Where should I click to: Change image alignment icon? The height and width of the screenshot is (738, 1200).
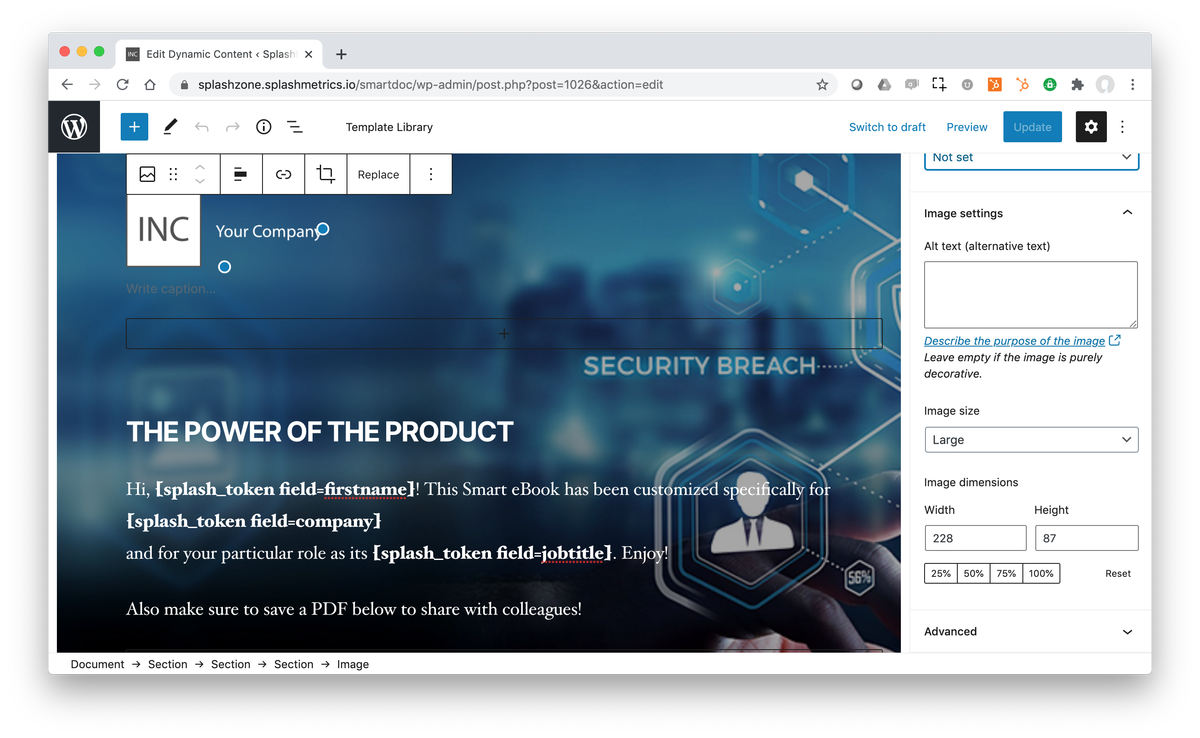(x=241, y=174)
